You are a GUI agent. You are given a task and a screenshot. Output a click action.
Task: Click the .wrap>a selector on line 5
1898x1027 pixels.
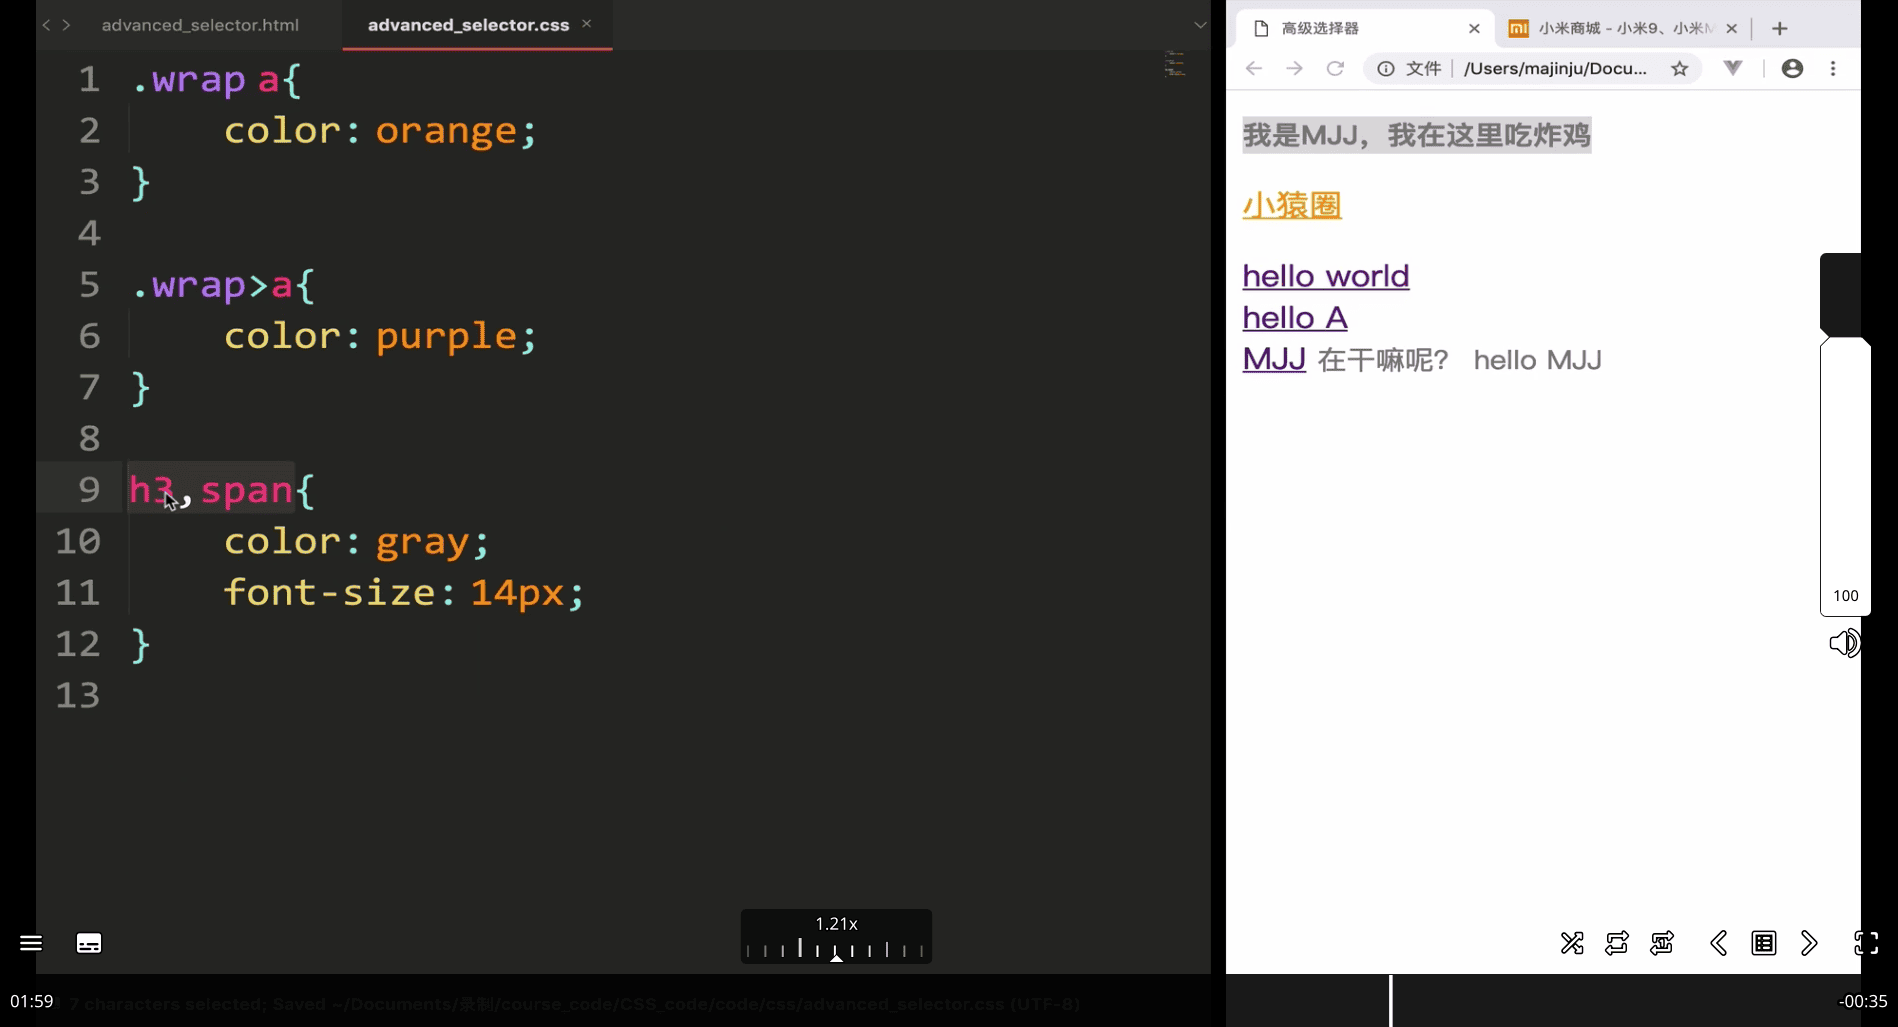pyautogui.click(x=212, y=285)
